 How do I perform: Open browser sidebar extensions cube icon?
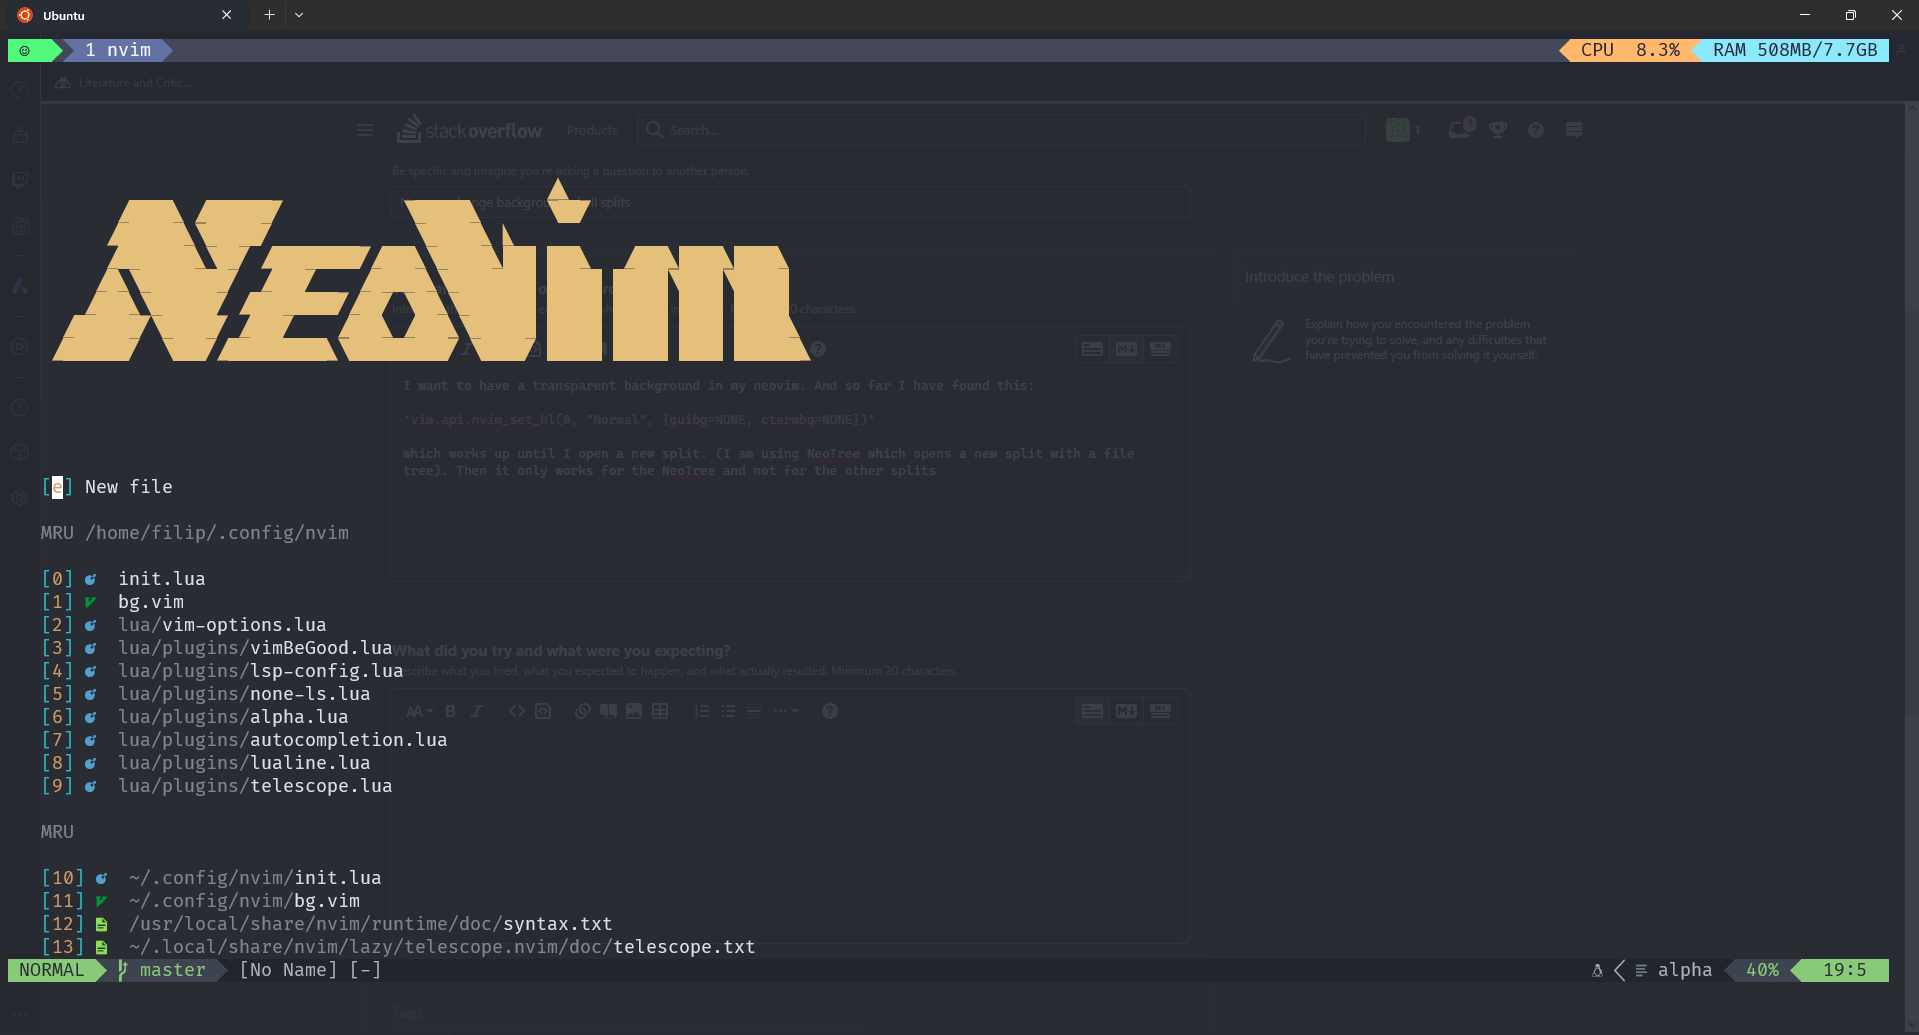tap(19, 452)
